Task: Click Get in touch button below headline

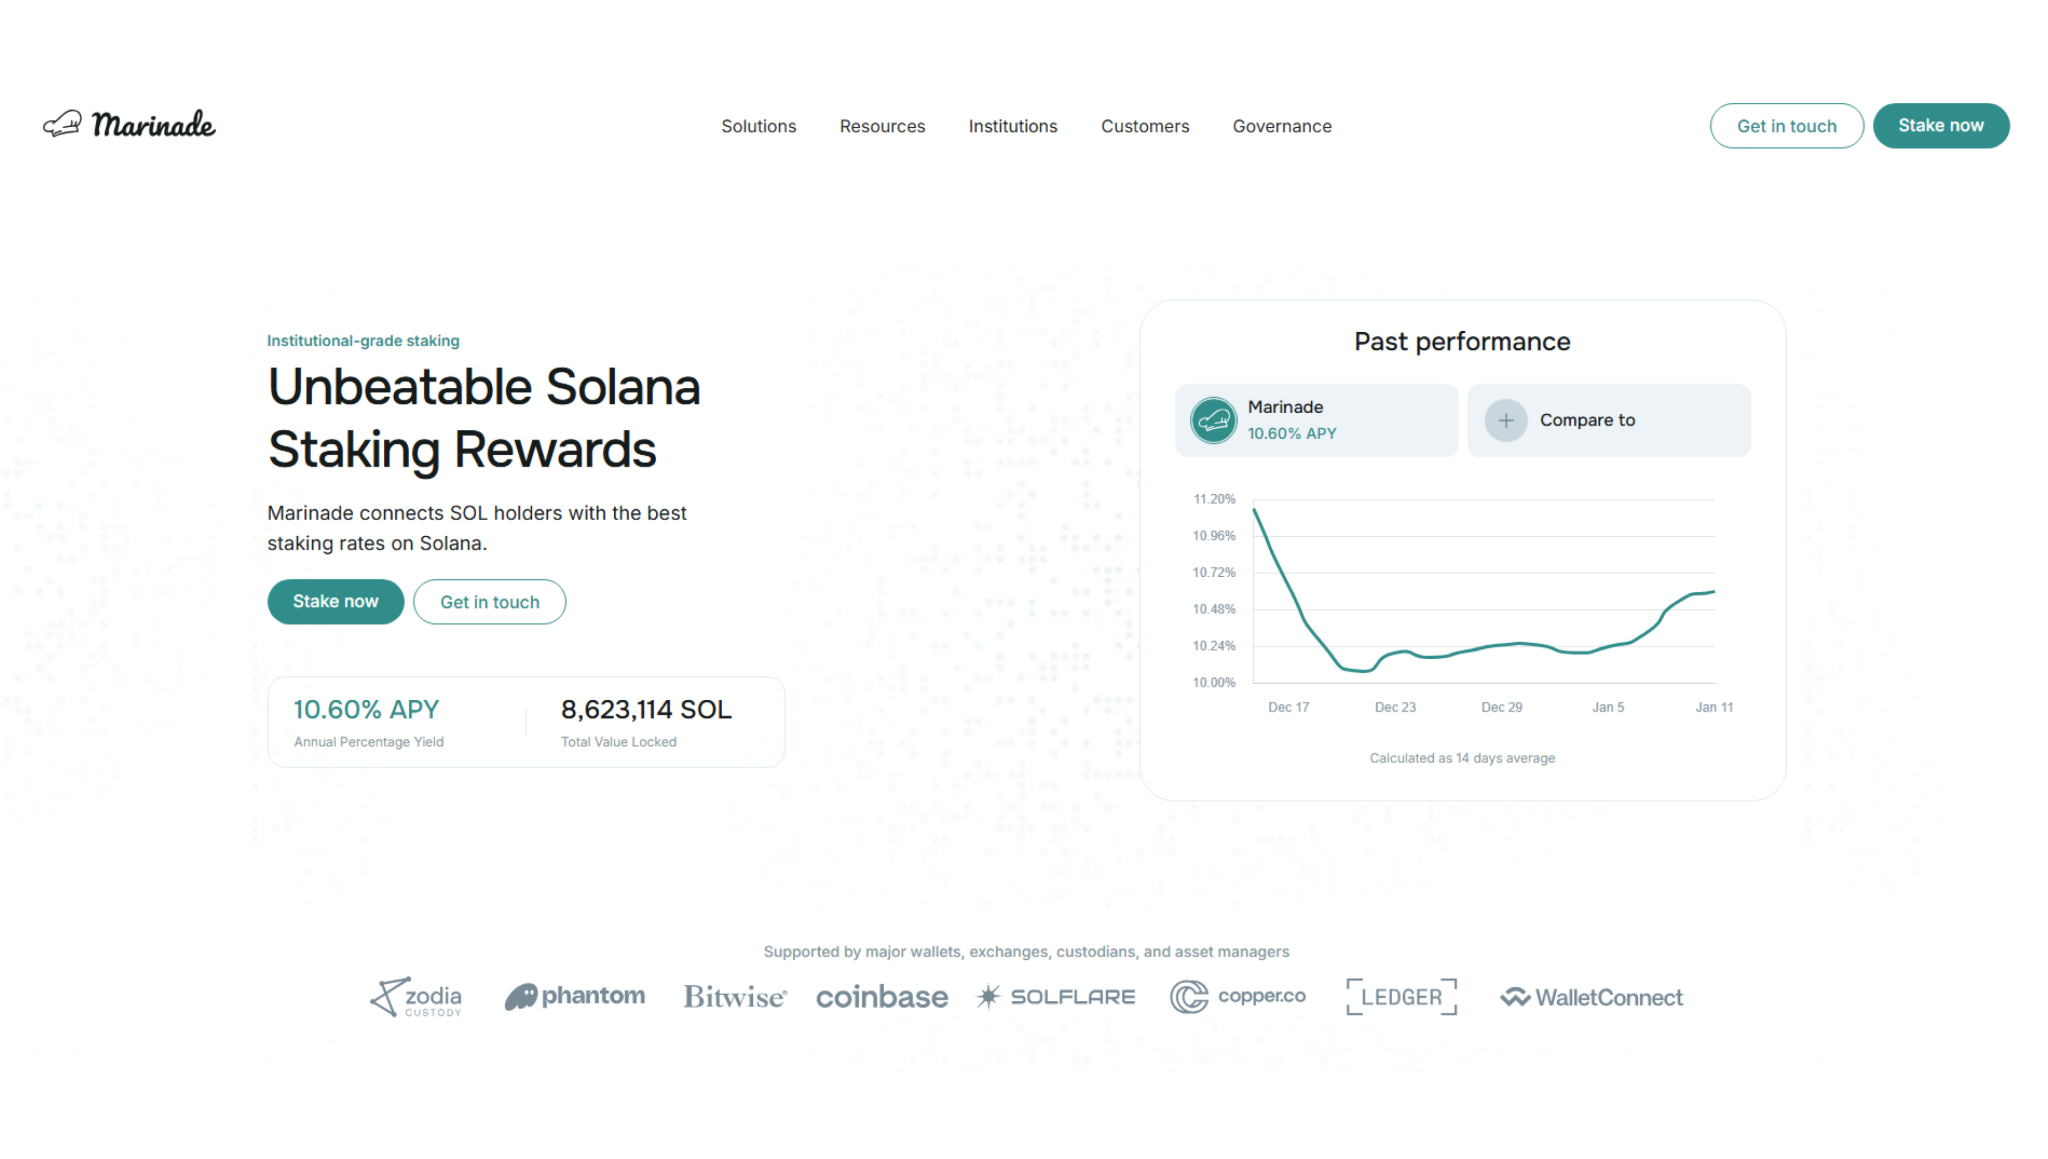Action: (x=489, y=602)
